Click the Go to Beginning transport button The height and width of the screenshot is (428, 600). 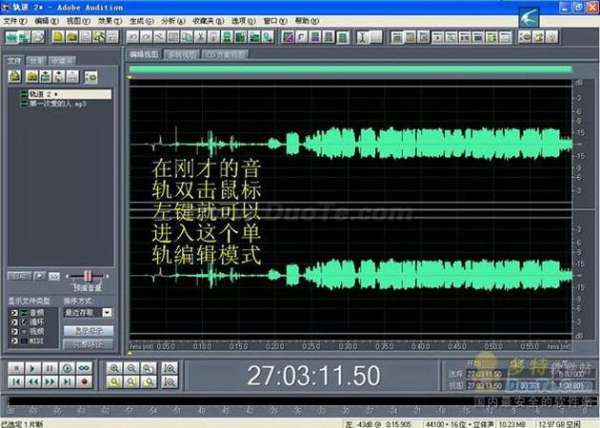tap(16, 382)
